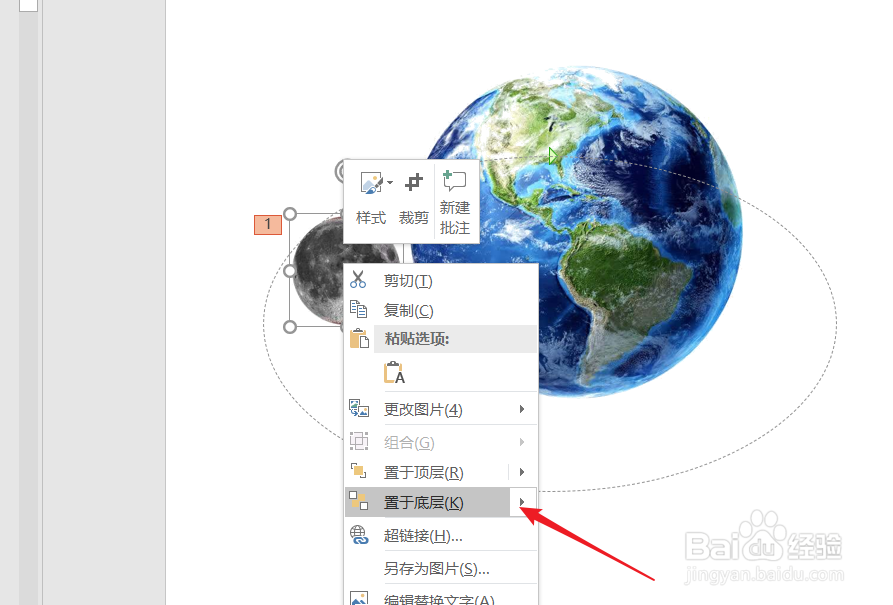Select the 裁剪 crop tool
Screen dimensions: 893x605
[x=413, y=199]
